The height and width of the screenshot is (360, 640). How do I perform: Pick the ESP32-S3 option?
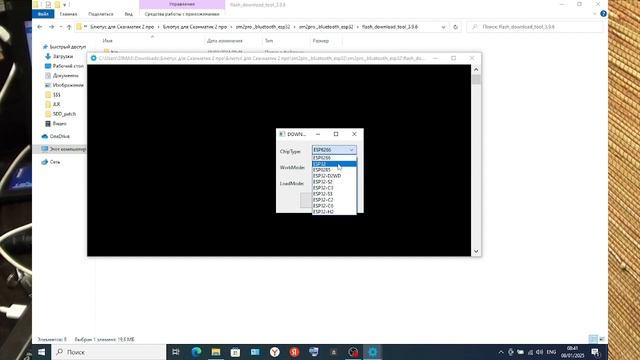pyautogui.click(x=334, y=194)
